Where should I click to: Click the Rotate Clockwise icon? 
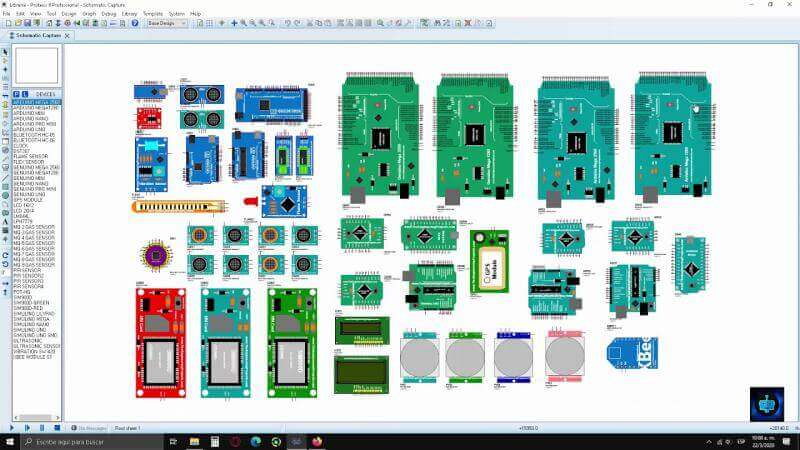5,255
